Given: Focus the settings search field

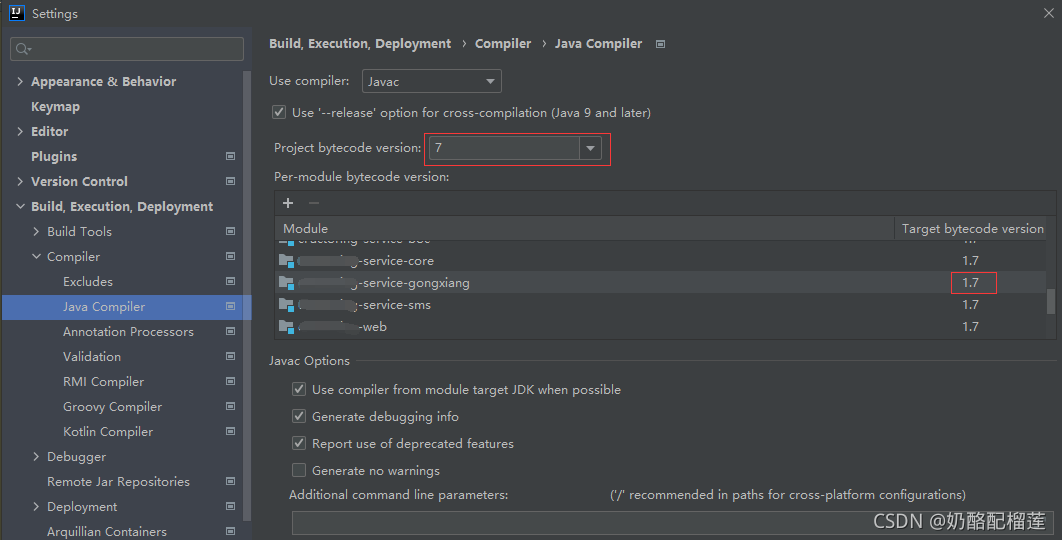Looking at the screenshot, I should pos(127,49).
